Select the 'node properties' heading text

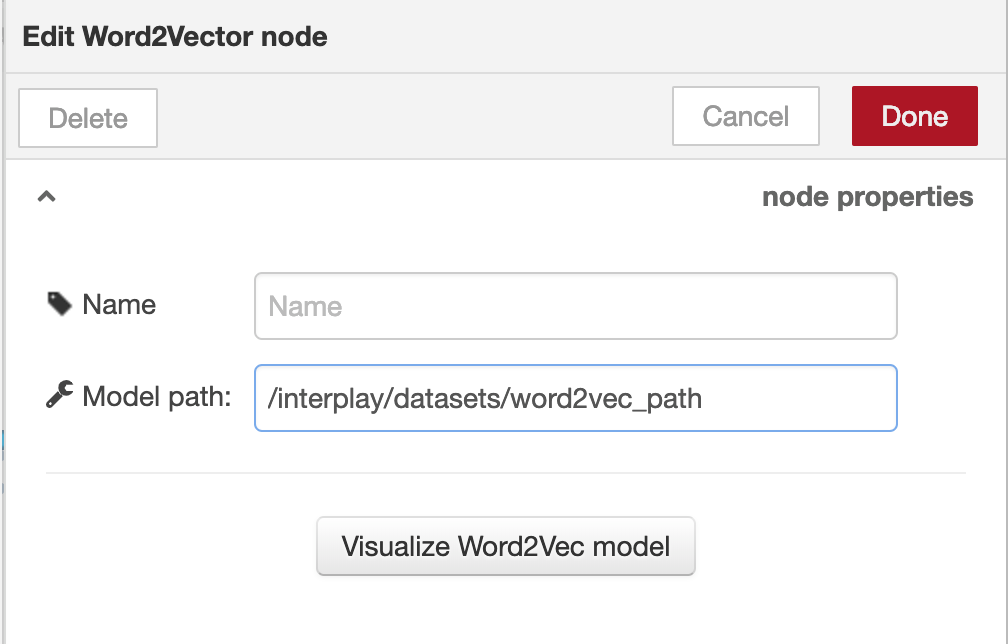(x=867, y=197)
